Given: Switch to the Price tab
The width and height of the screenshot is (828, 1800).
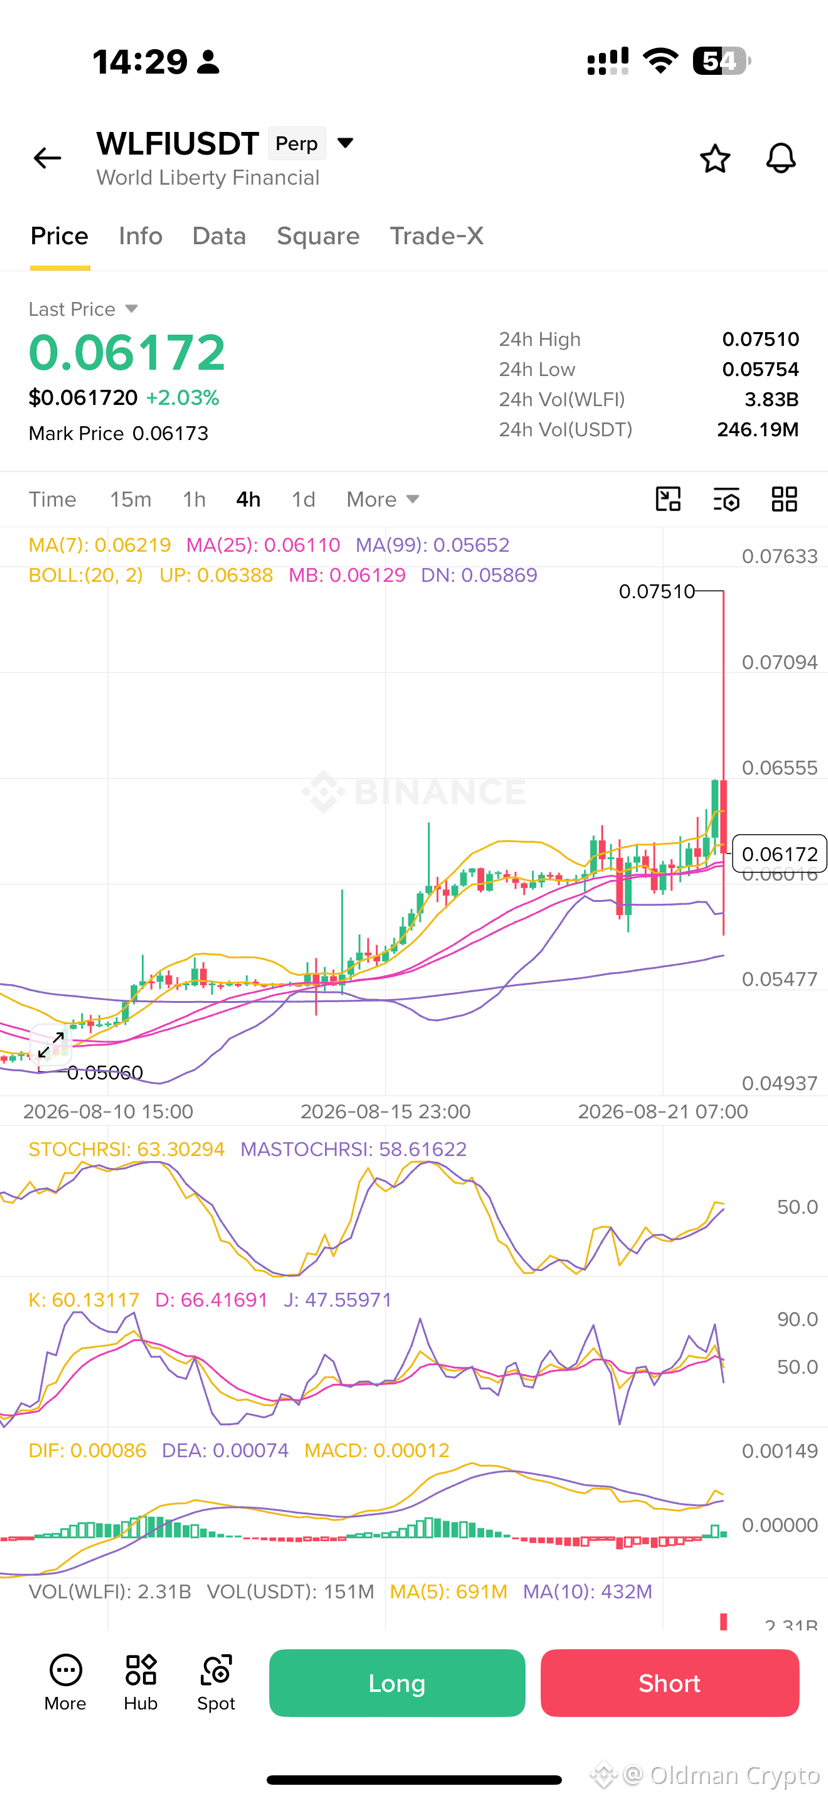Looking at the screenshot, I should [59, 236].
